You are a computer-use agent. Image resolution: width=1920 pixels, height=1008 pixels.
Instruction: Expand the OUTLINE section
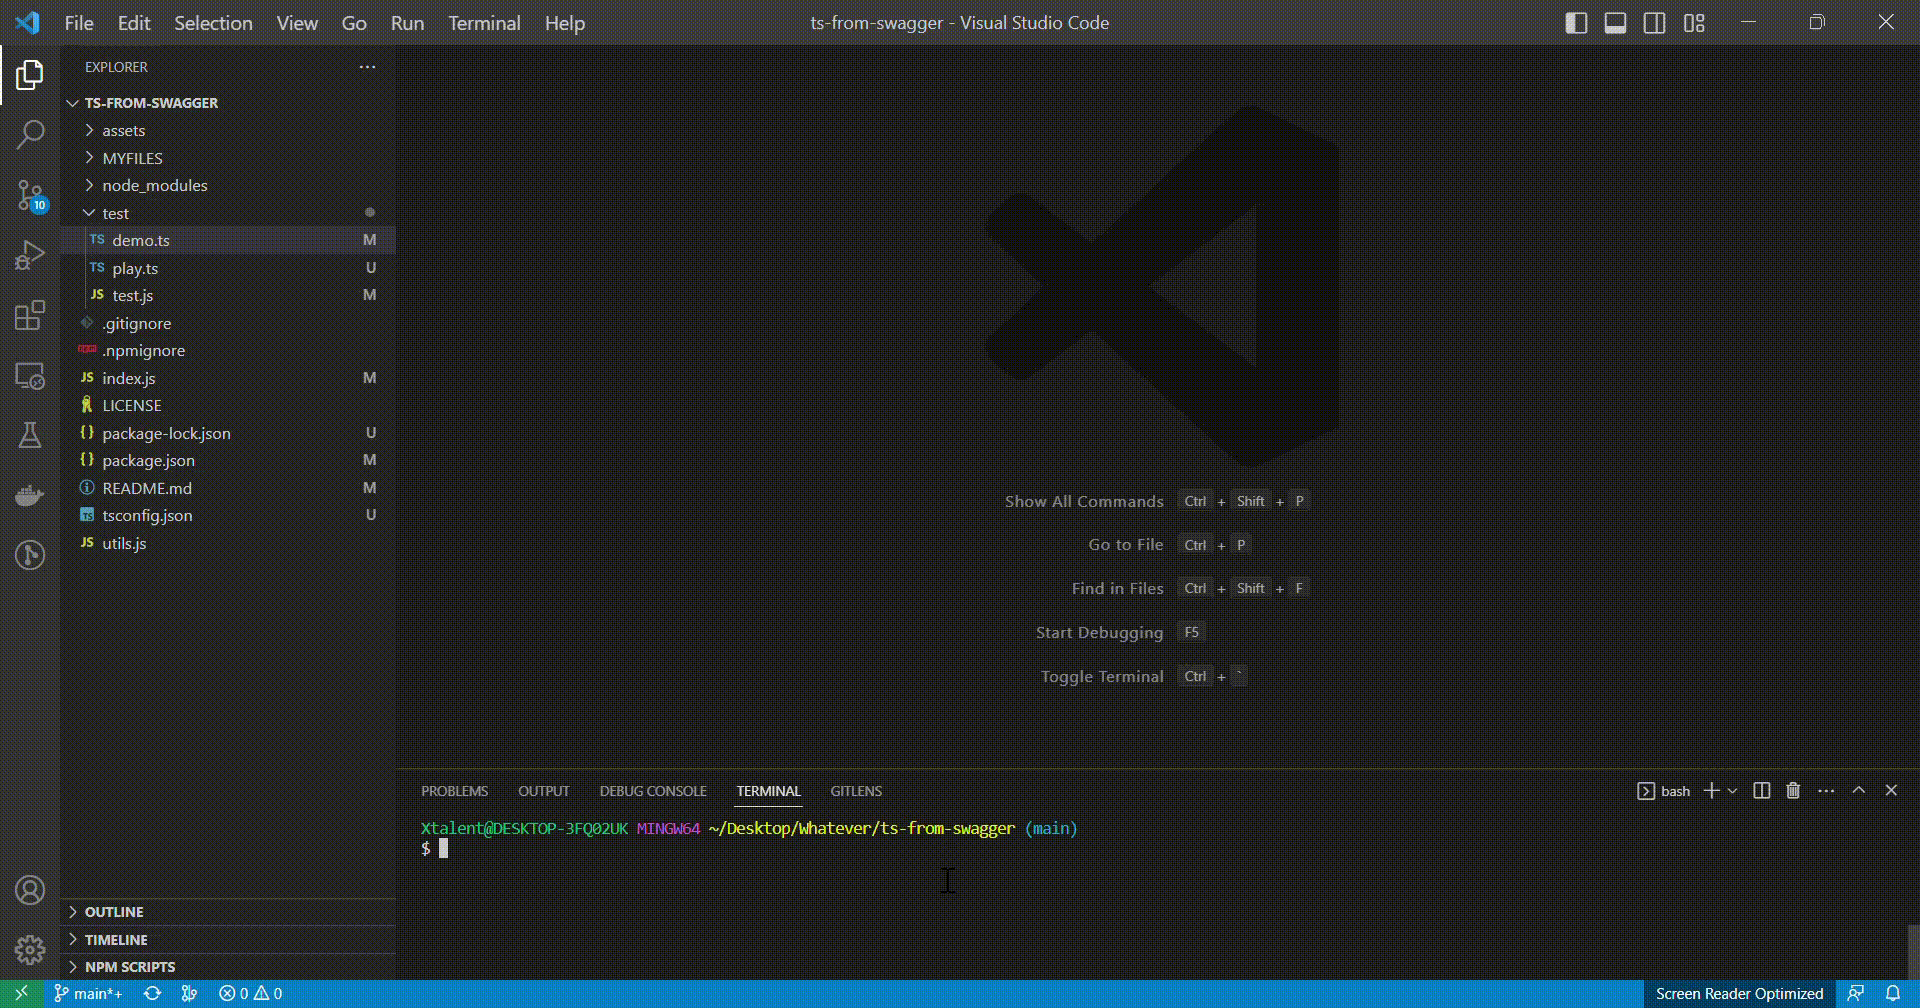229,912
